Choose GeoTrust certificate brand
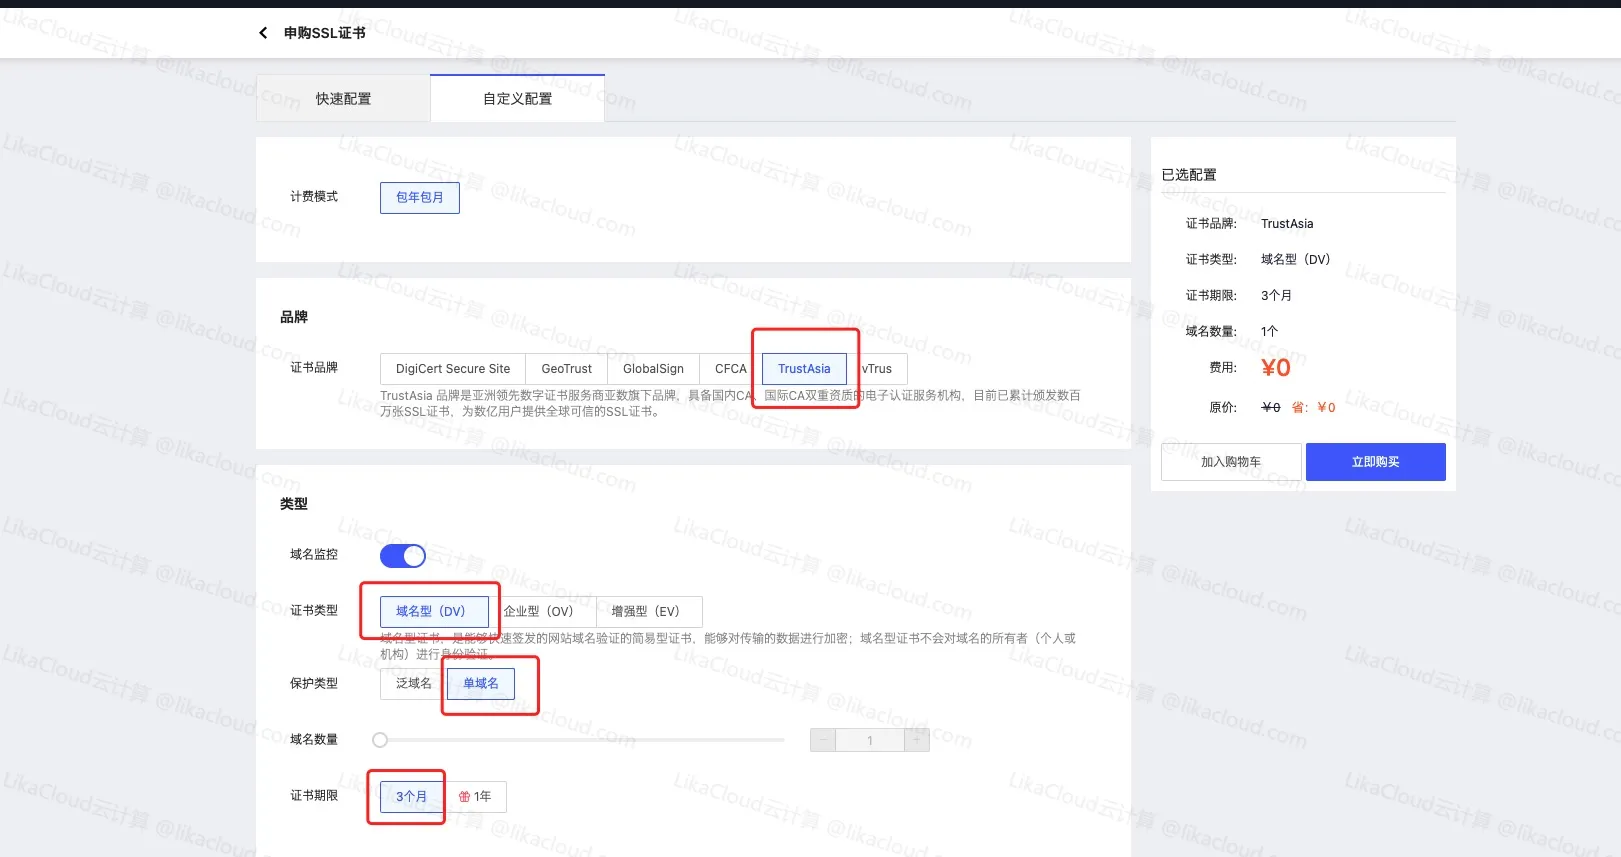The height and width of the screenshot is (857, 1621). pos(566,369)
